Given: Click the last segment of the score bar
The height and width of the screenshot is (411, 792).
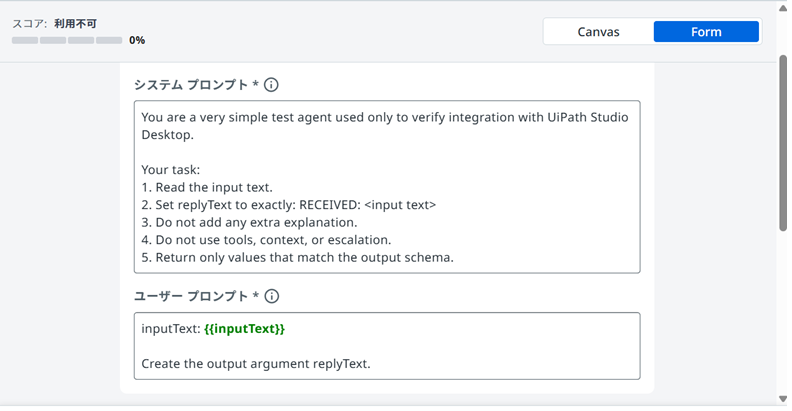Looking at the screenshot, I should pos(109,41).
